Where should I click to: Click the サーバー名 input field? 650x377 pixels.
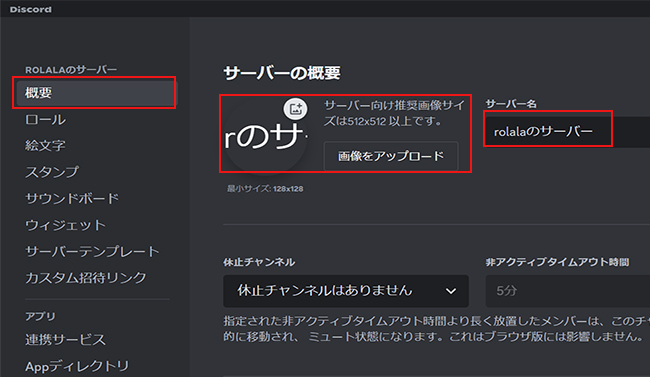pyautogui.click(x=568, y=132)
